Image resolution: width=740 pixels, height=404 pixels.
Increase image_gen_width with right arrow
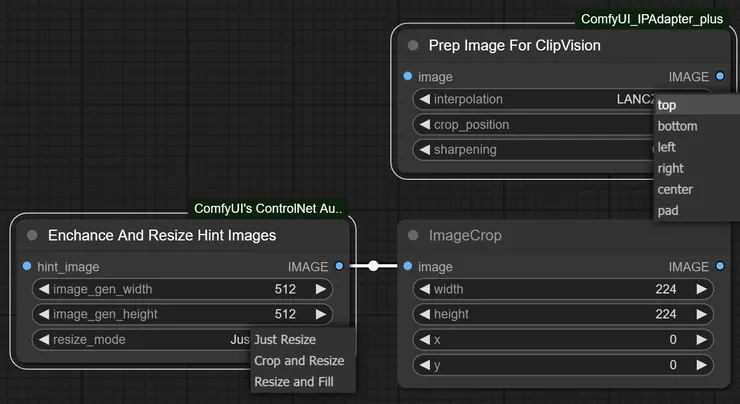tap(320, 289)
